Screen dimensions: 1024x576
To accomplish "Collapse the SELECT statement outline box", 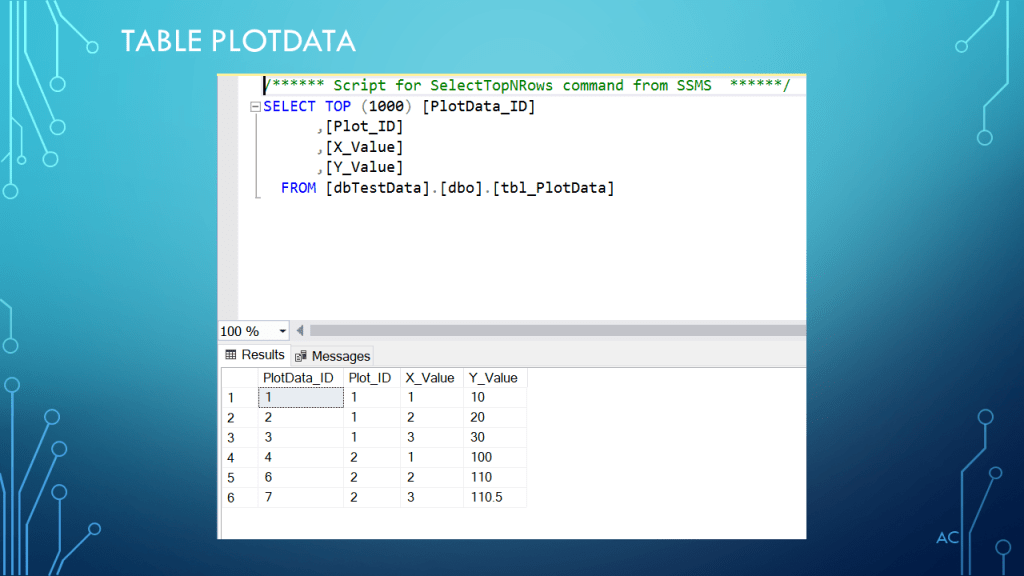I will click(255, 107).
